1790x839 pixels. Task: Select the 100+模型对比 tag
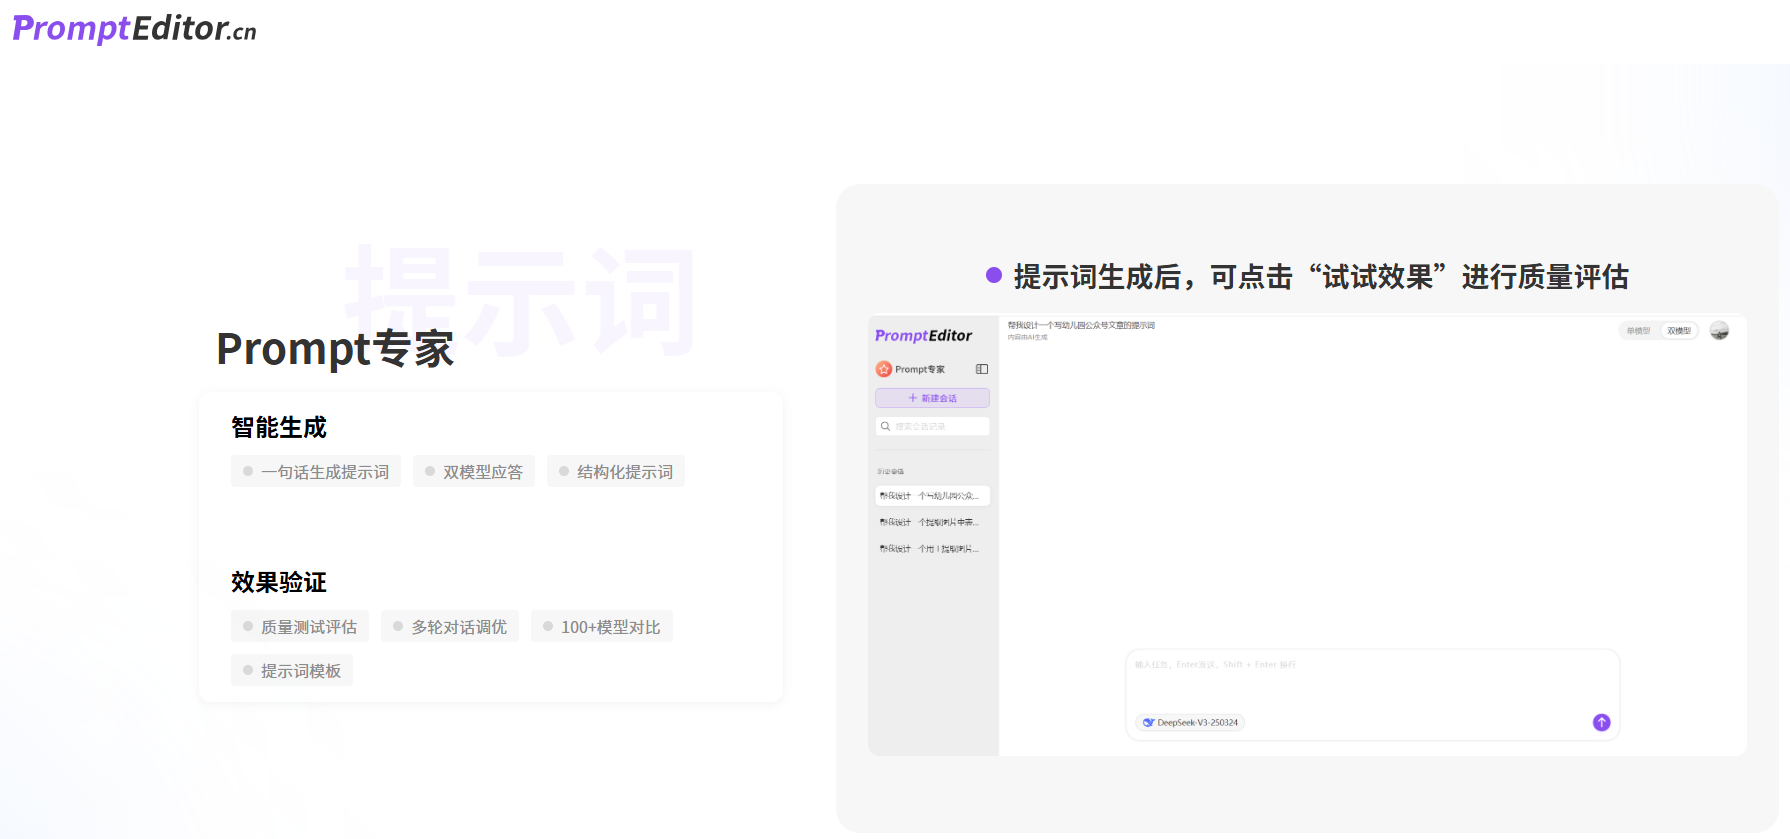(x=602, y=626)
